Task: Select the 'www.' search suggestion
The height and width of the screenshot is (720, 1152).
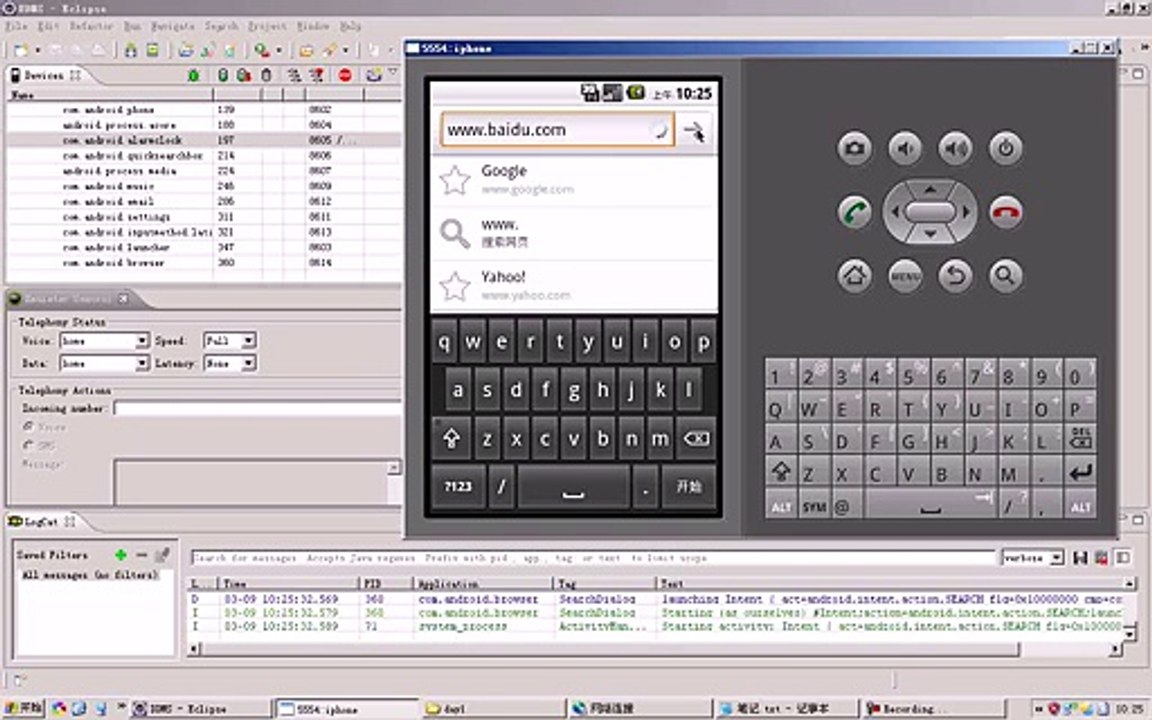Action: 574,233
